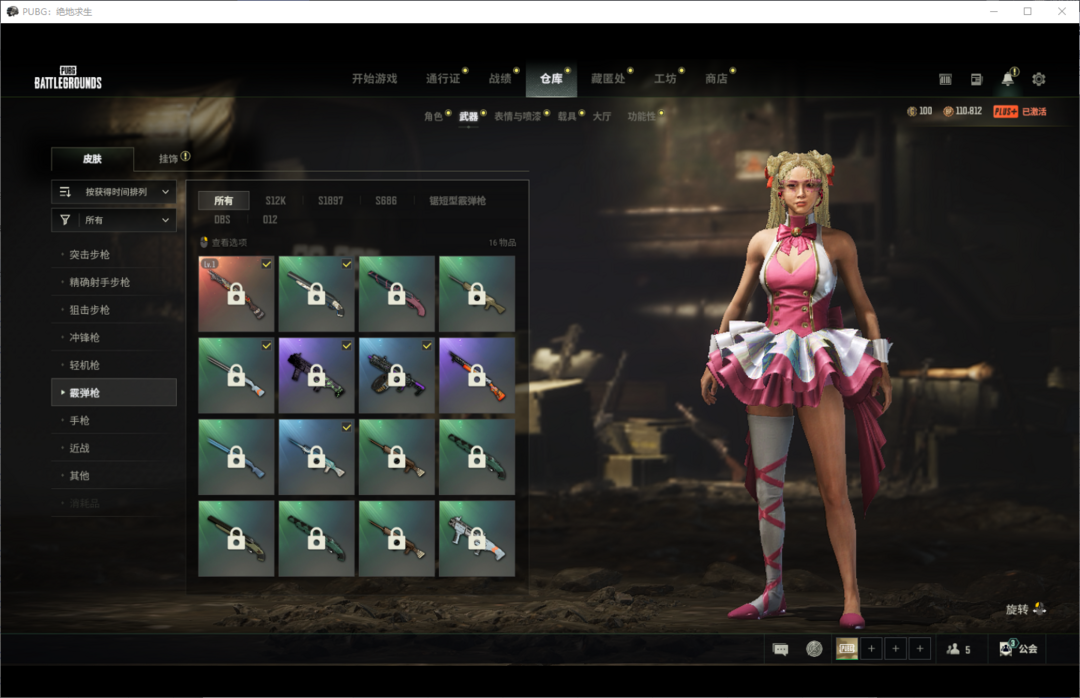The image size is (1080, 698).
Task: Click the 查看选项 mouse hint icon
Action: click(204, 242)
